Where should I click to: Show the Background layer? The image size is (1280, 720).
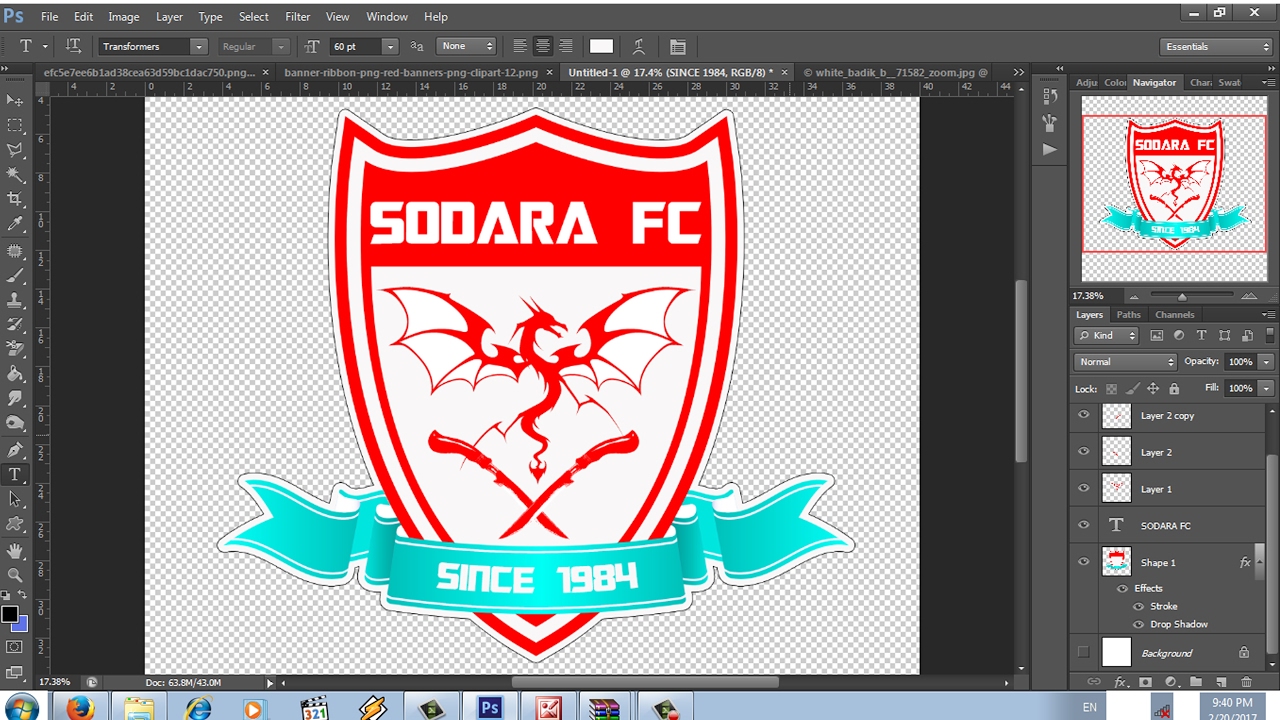(x=1083, y=653)
